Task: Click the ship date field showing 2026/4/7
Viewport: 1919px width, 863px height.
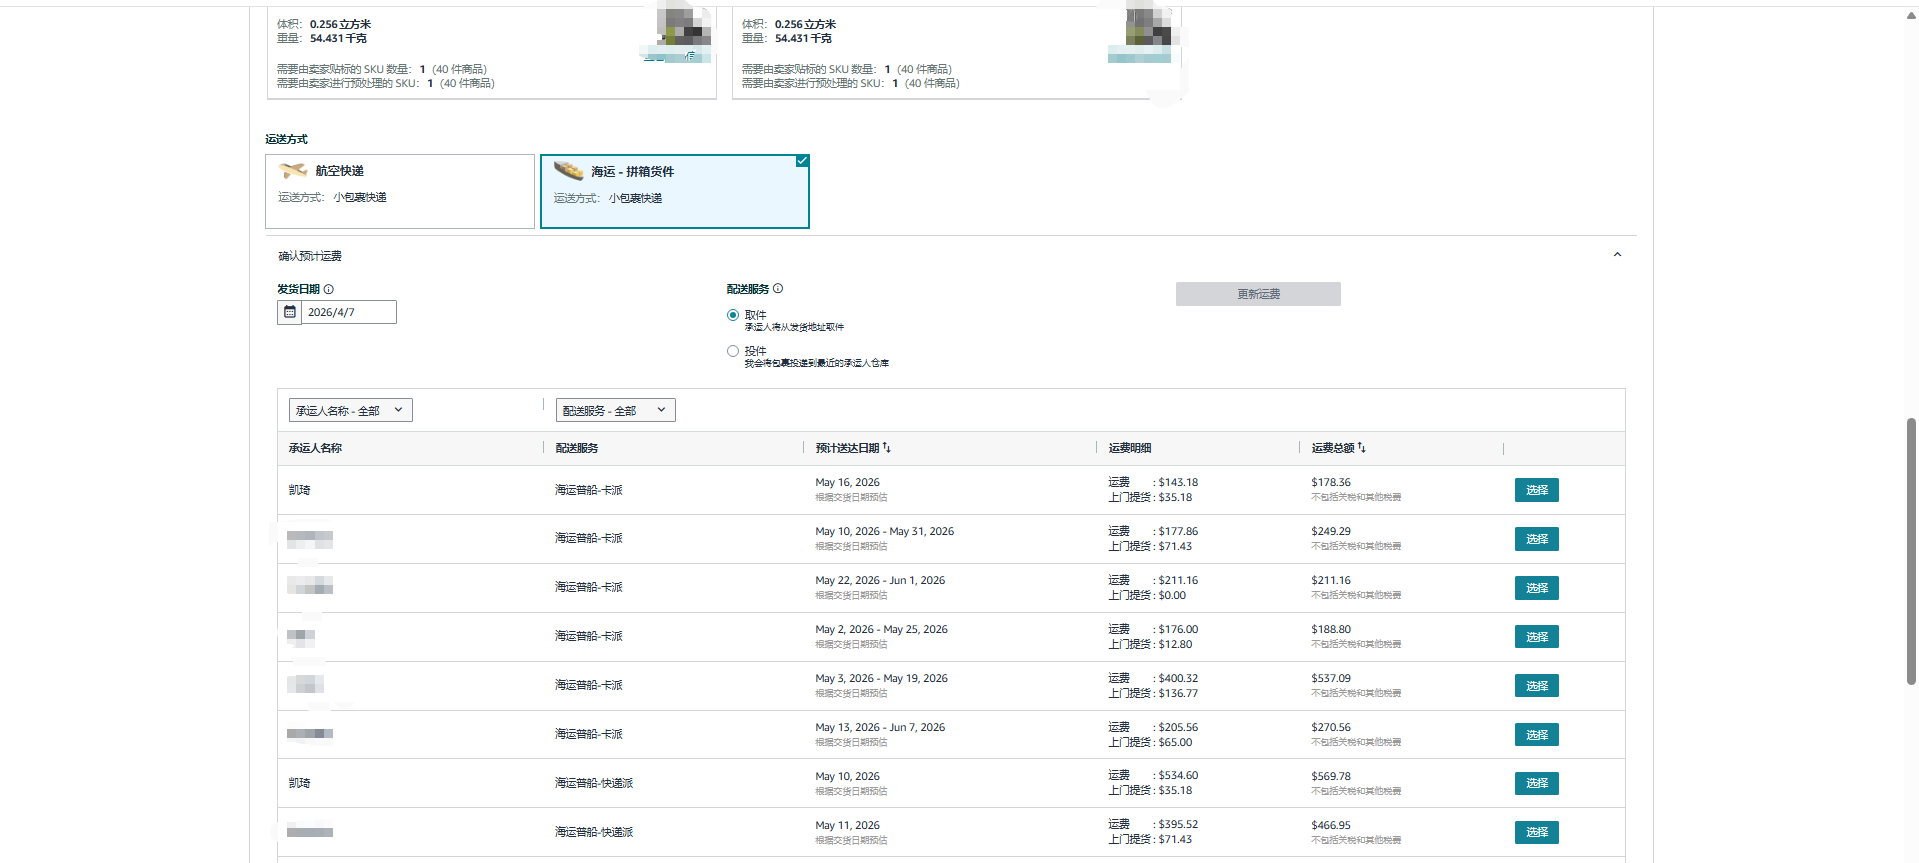Action: 348,312
